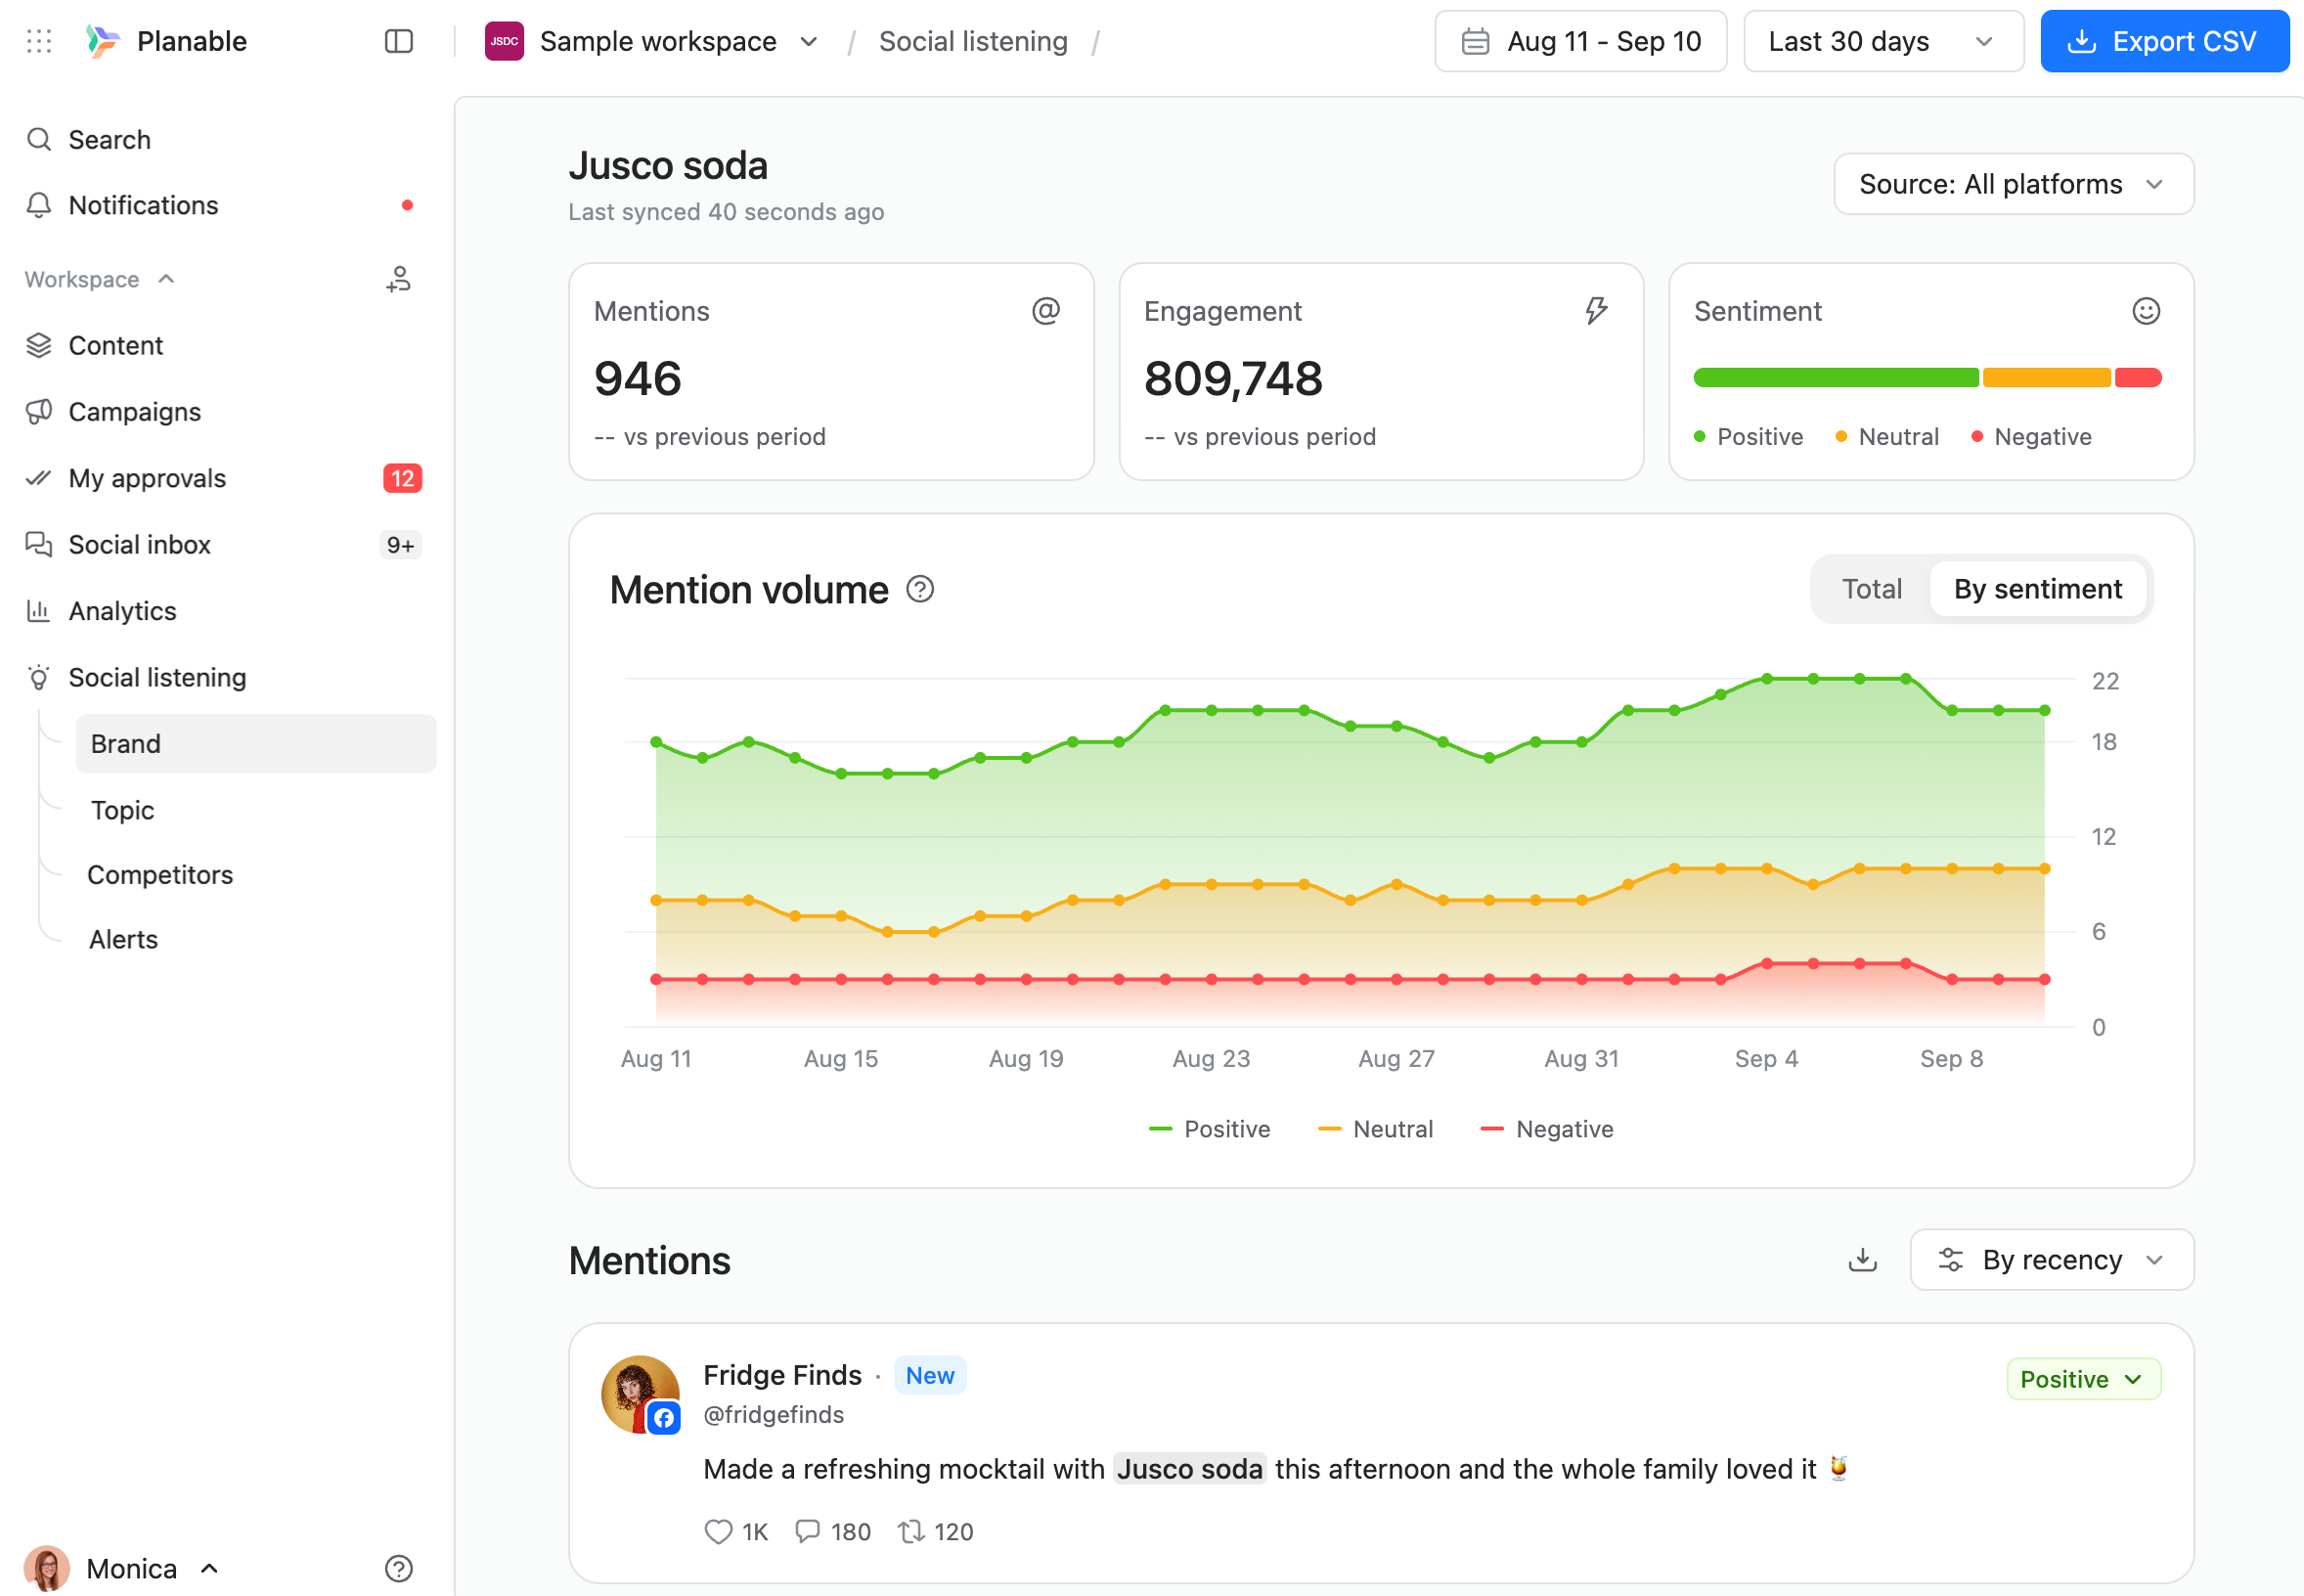Click the Facebook badge on Fridge Finds avatar
2304x1596 pixels.
pos(664,1417)
